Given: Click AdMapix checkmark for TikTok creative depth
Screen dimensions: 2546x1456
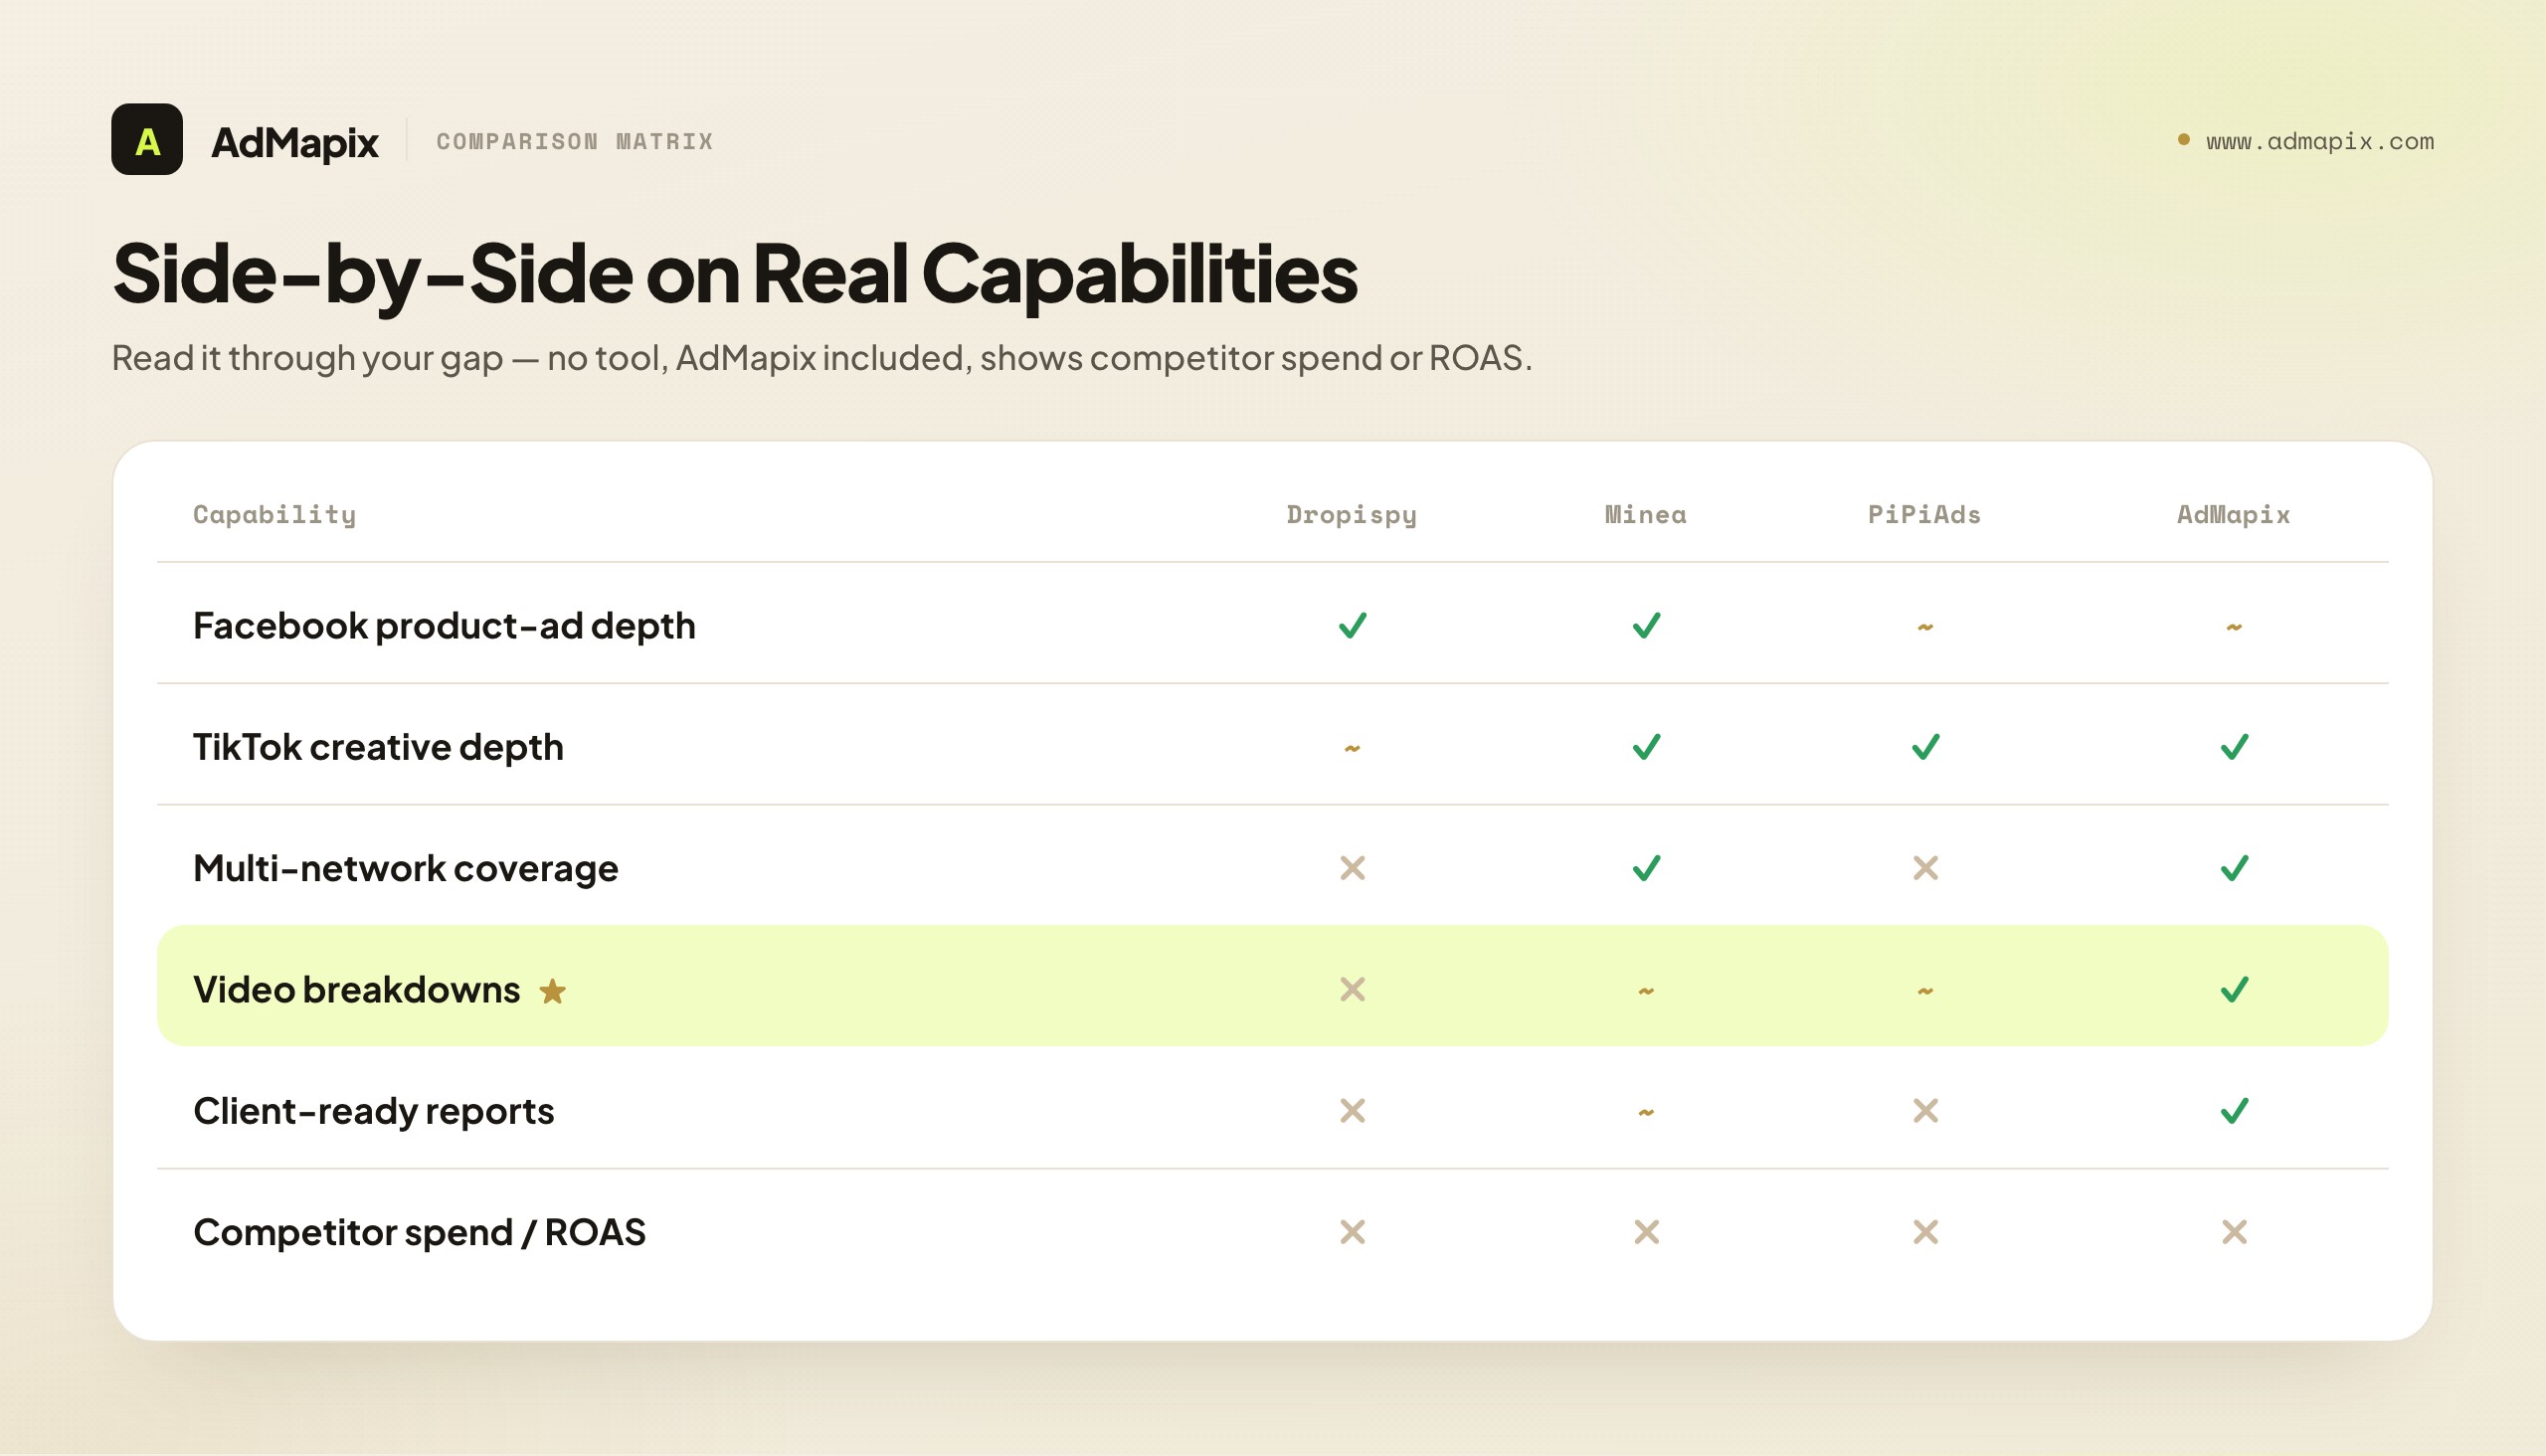Looking at the screenshot, I should pyautogui.click(x=2234, y=747).
